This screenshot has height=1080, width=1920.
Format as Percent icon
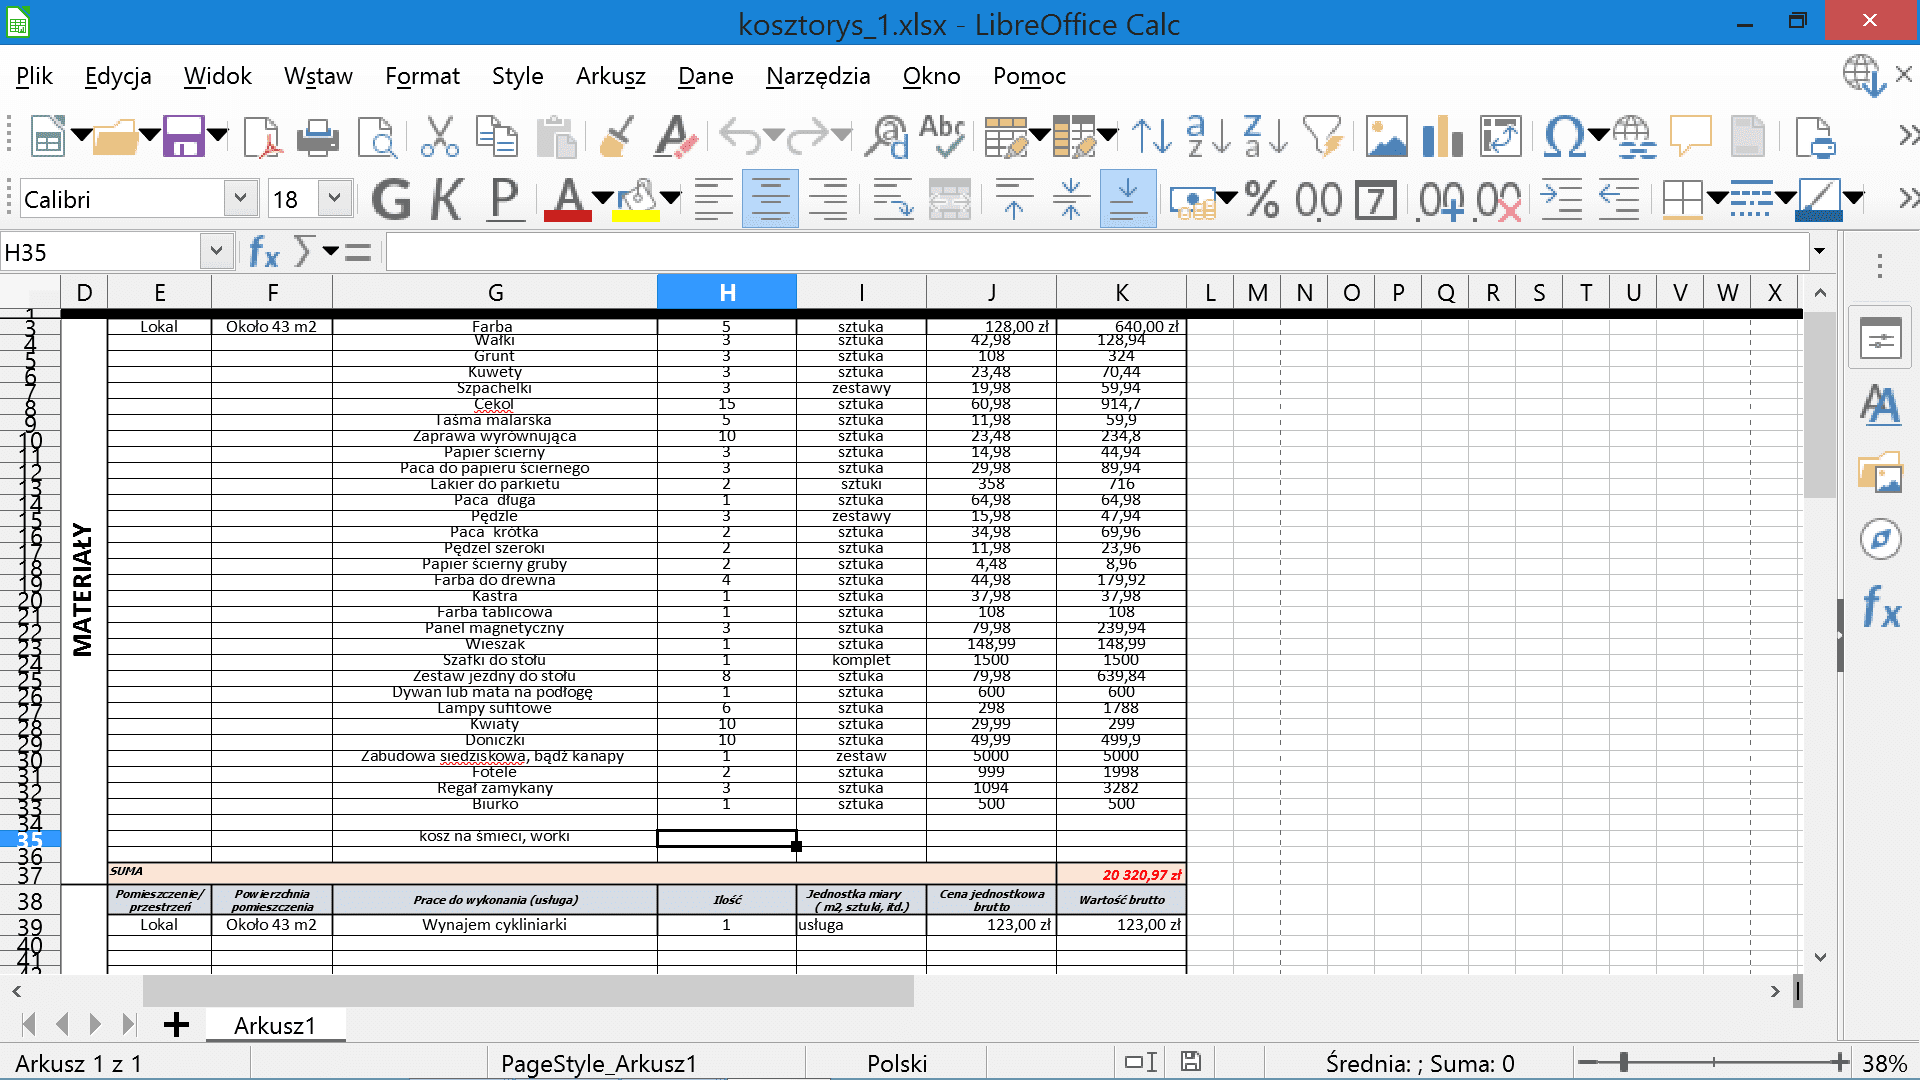(1262, 200)
